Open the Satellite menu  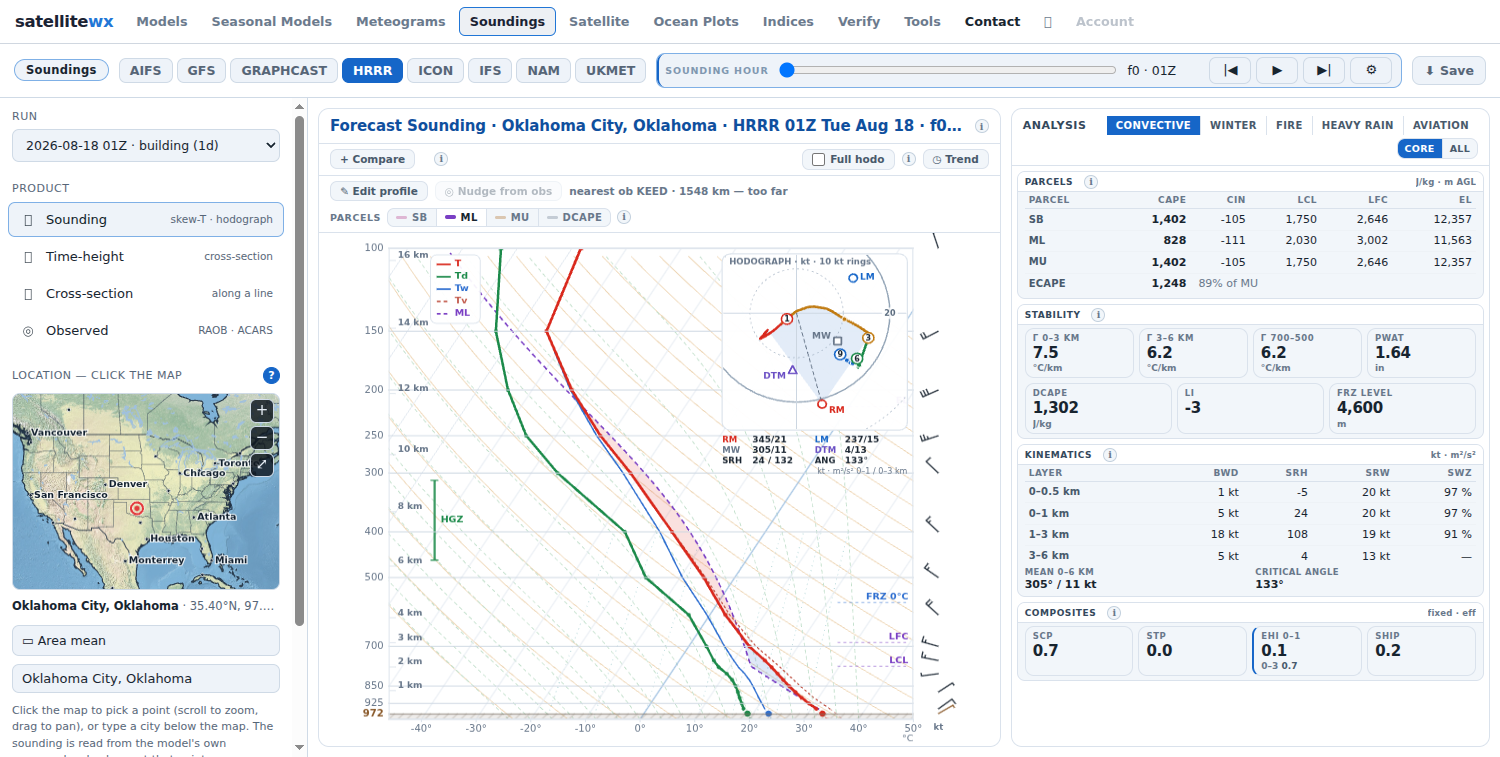599,21
